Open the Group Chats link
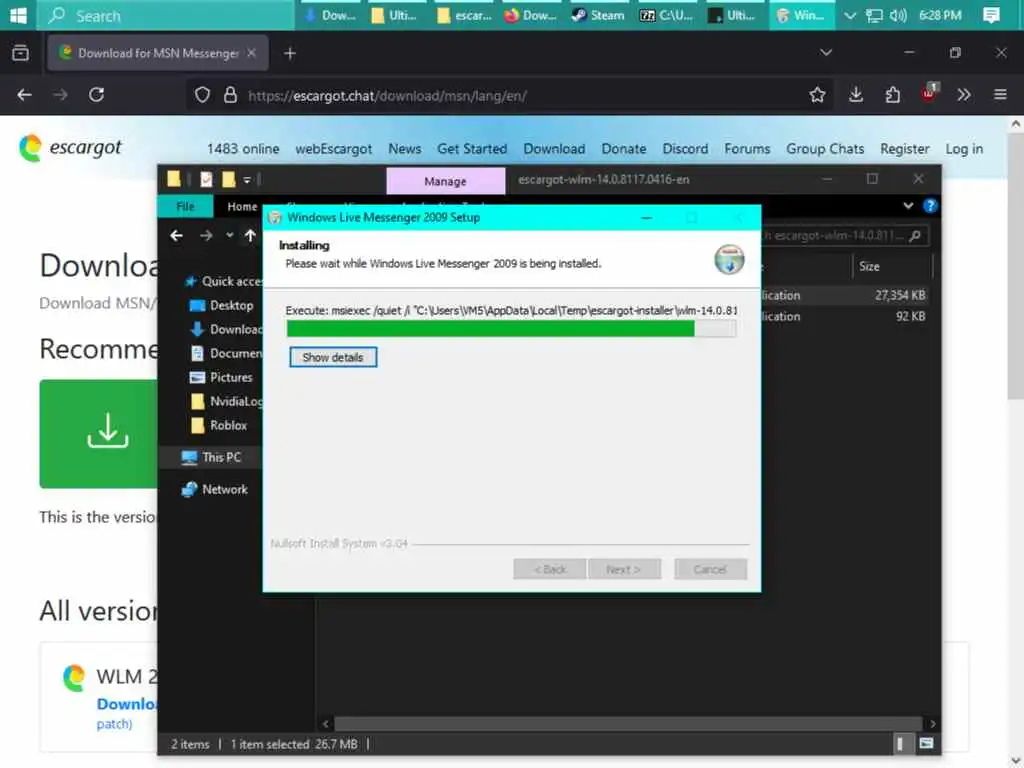 click(x=825, y=149)
